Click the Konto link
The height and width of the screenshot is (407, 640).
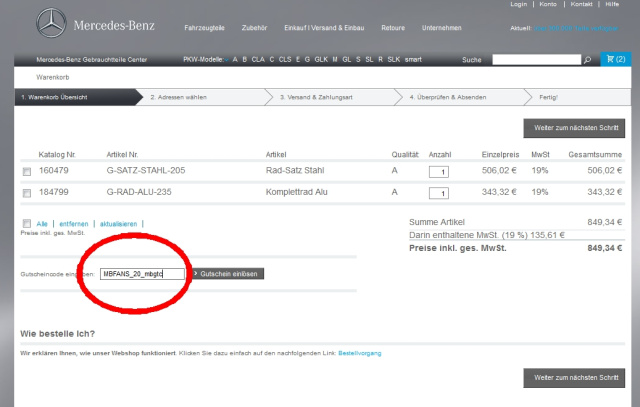[548, 4]
